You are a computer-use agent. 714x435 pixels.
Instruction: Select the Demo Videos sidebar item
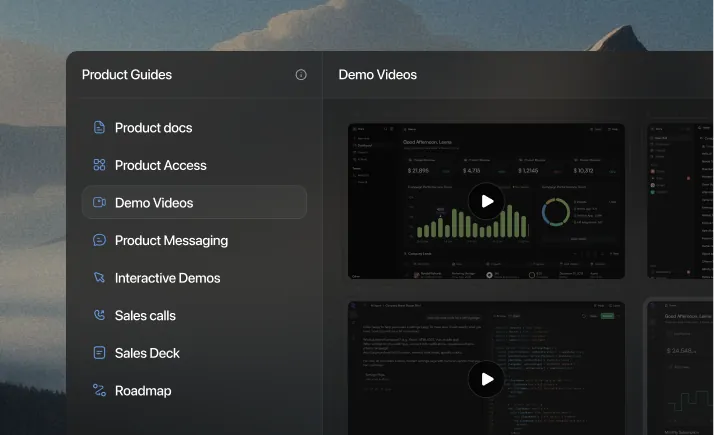click(194, 202)
